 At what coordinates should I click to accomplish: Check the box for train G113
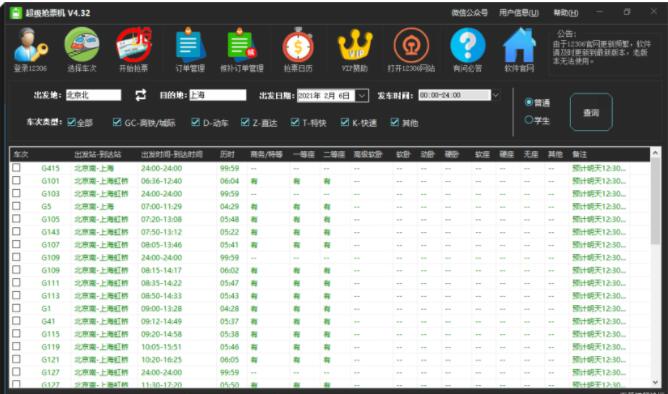tap(16, 296)
